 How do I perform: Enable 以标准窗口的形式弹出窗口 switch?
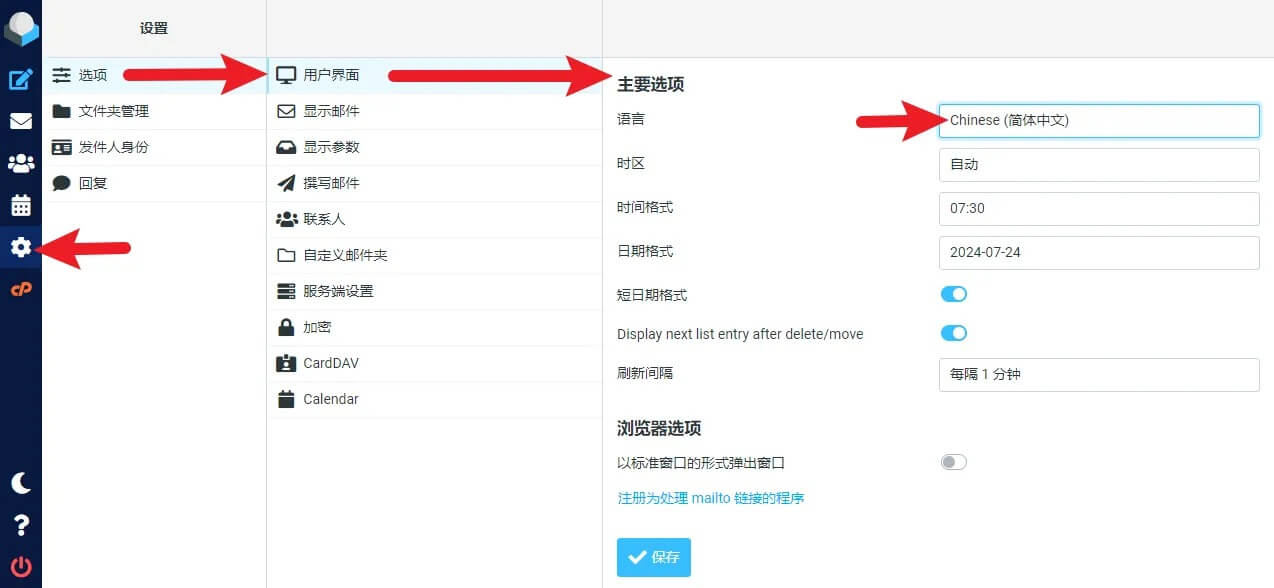[953, 462]
